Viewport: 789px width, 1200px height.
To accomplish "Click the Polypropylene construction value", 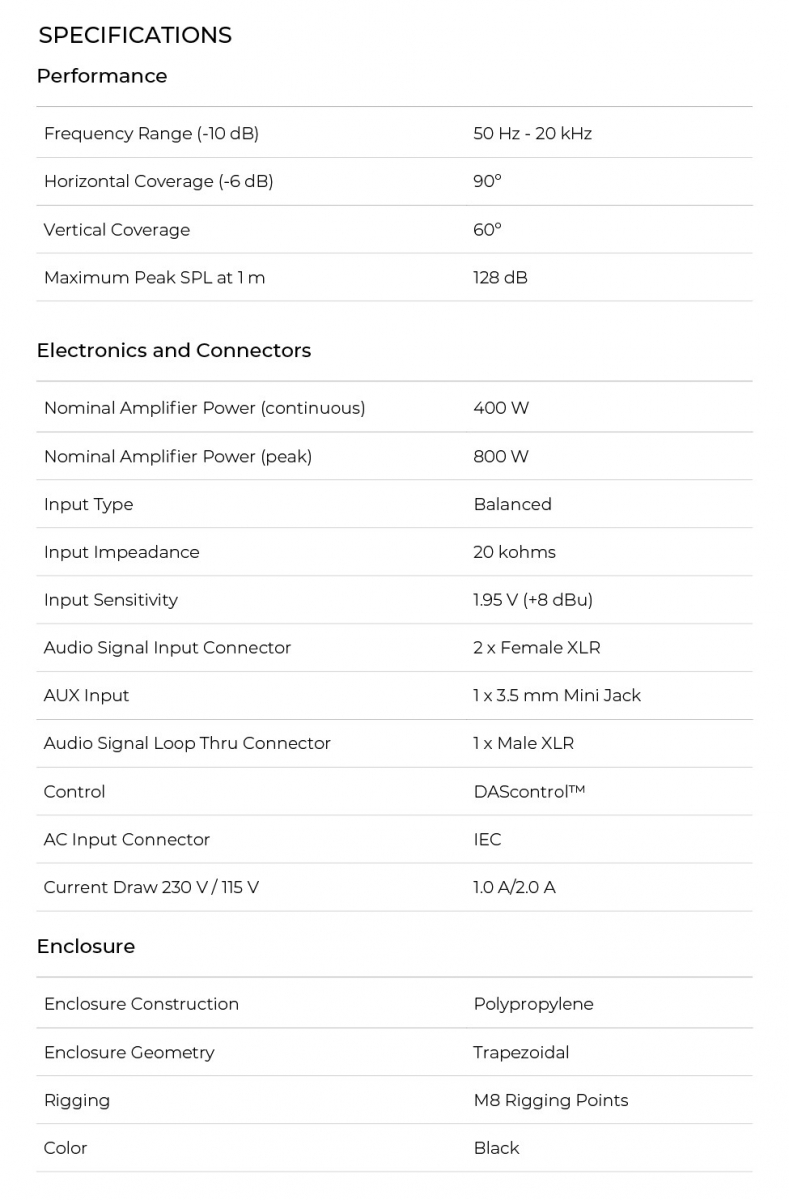I will point(533,1004).
